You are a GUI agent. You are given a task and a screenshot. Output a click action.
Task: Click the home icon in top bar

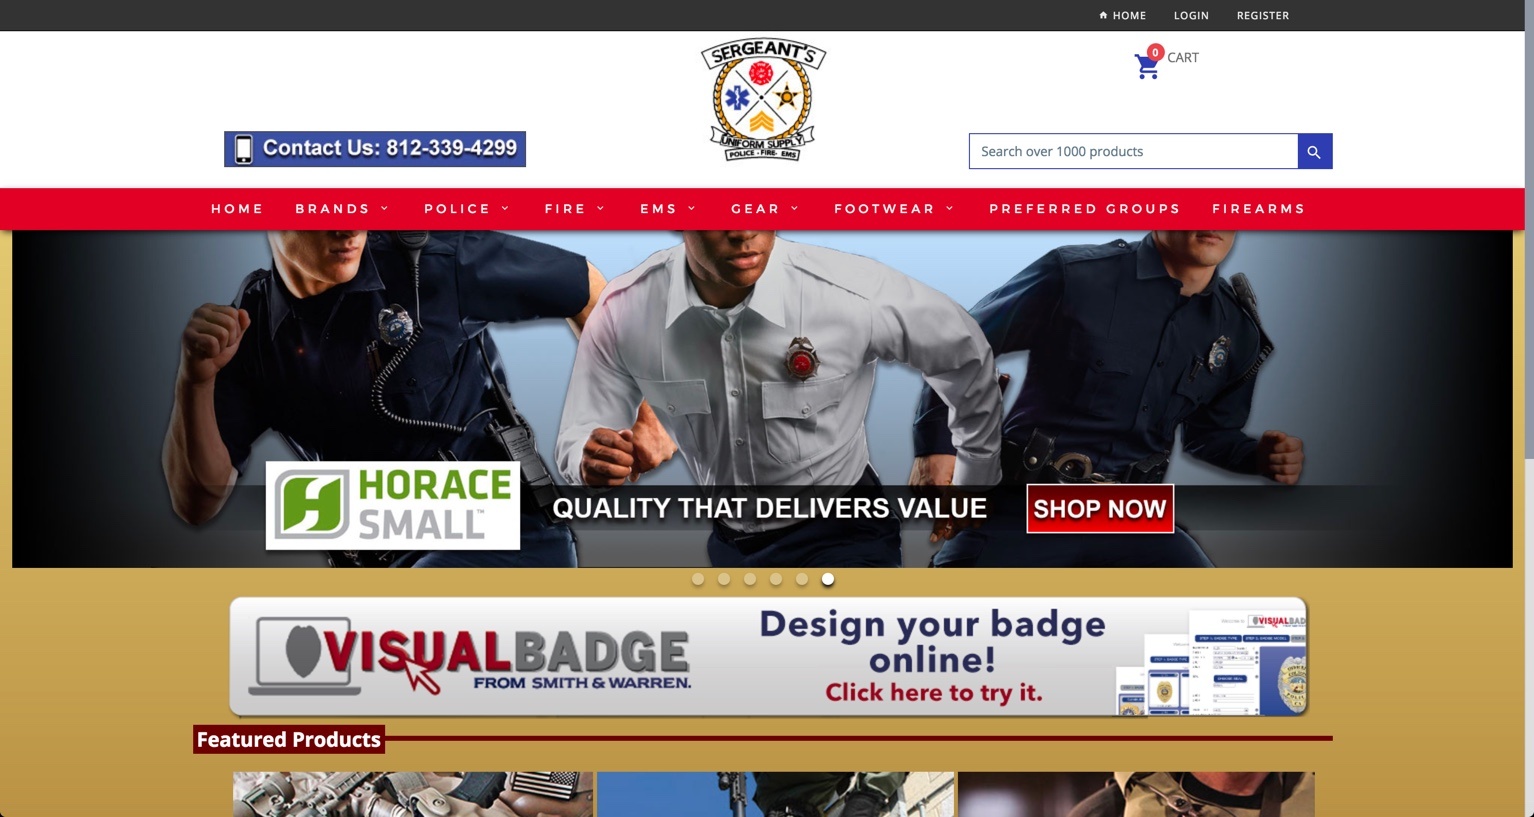[x=1103, y=15]
